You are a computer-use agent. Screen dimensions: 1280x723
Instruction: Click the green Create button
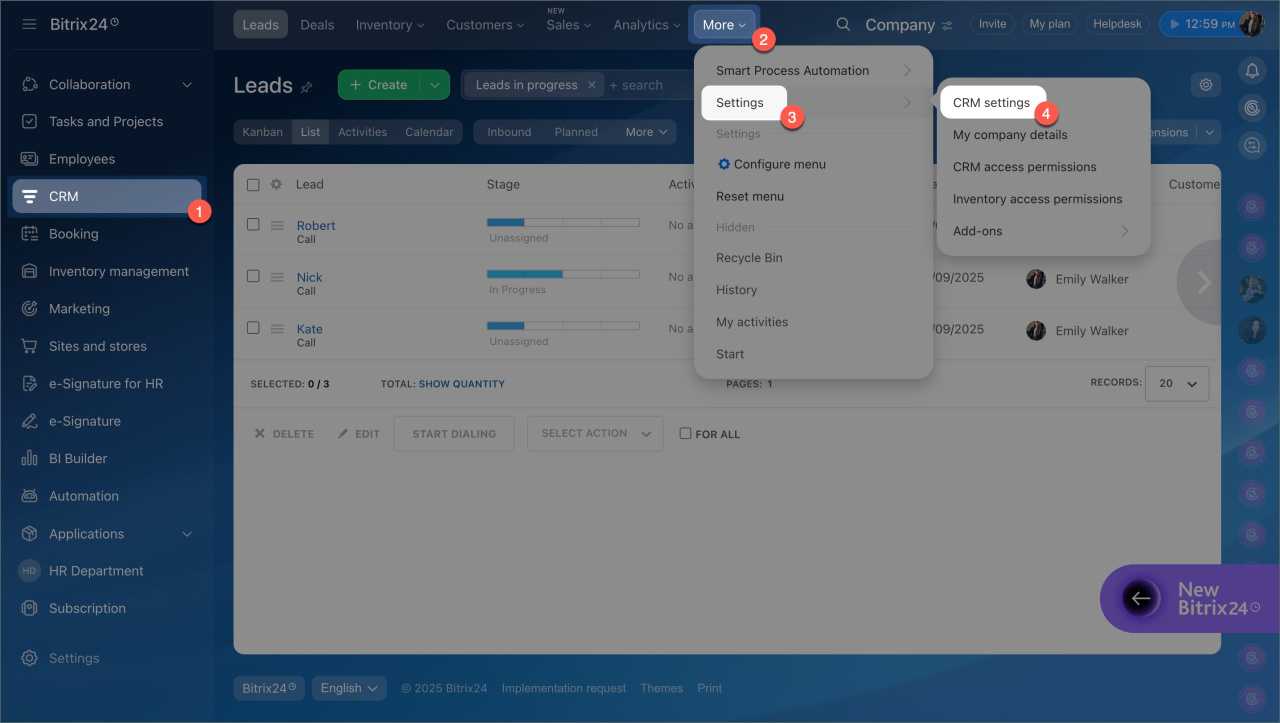(379, 85)
